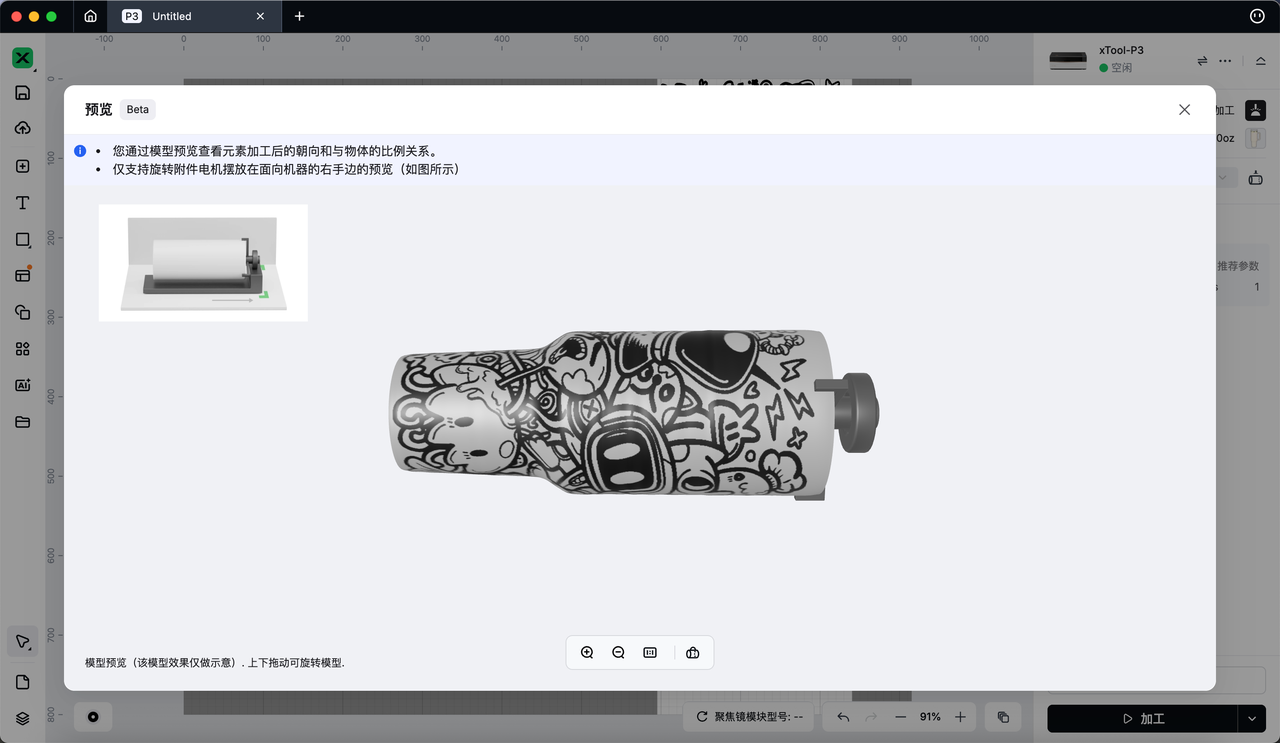Go to the home screen icon
Viewport: 1280px width, 743px height.
point(91,16)
